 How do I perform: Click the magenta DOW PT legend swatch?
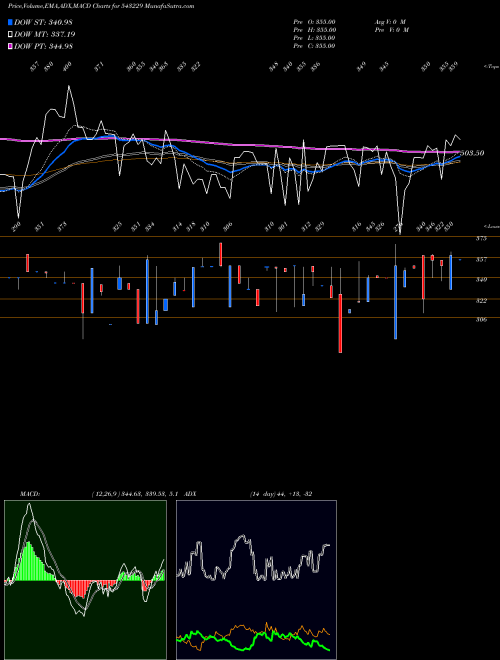(x=11, y=46)
